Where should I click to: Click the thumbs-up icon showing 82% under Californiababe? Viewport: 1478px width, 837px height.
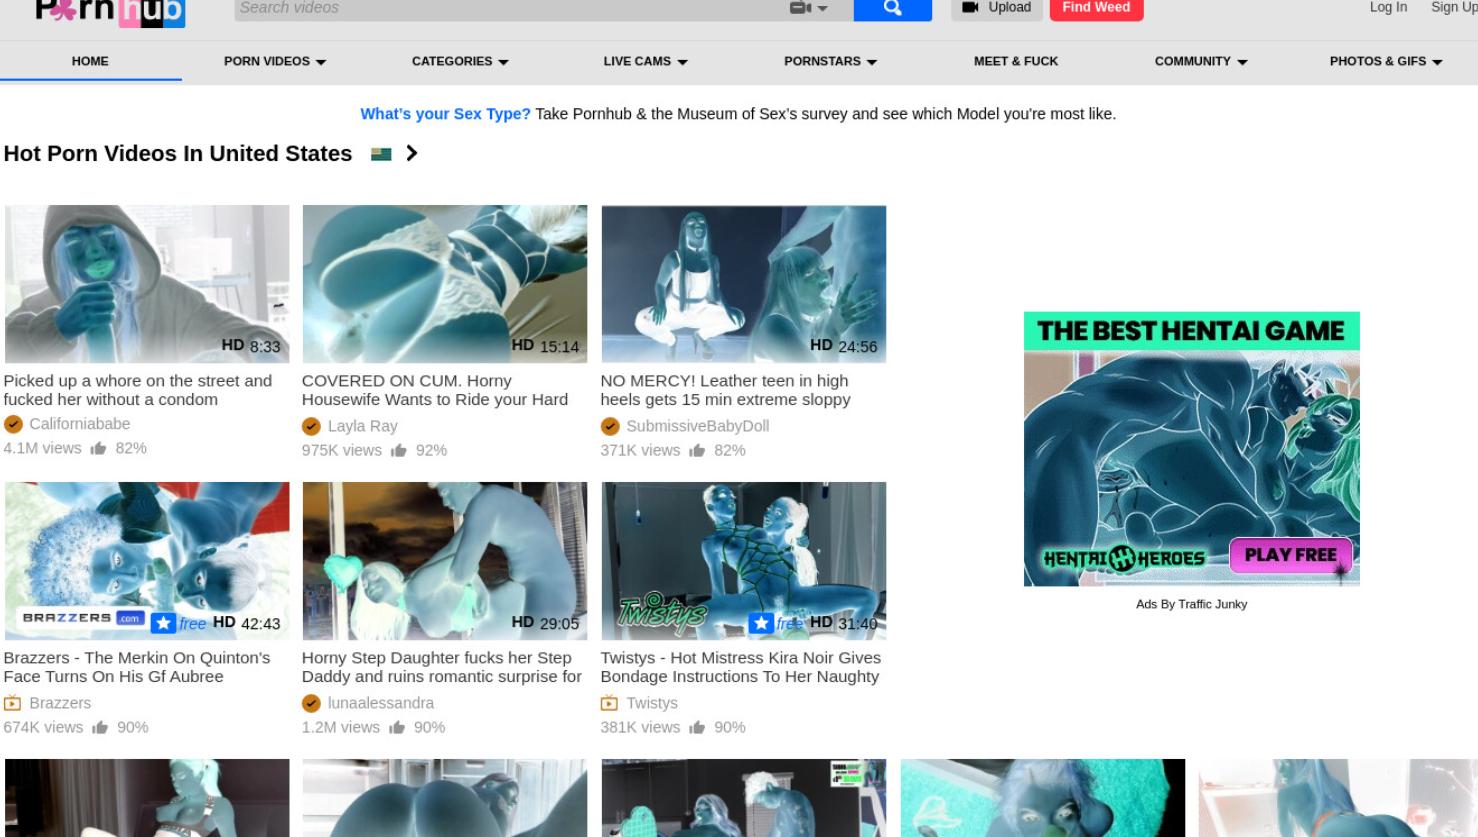(x=98, y=449)
